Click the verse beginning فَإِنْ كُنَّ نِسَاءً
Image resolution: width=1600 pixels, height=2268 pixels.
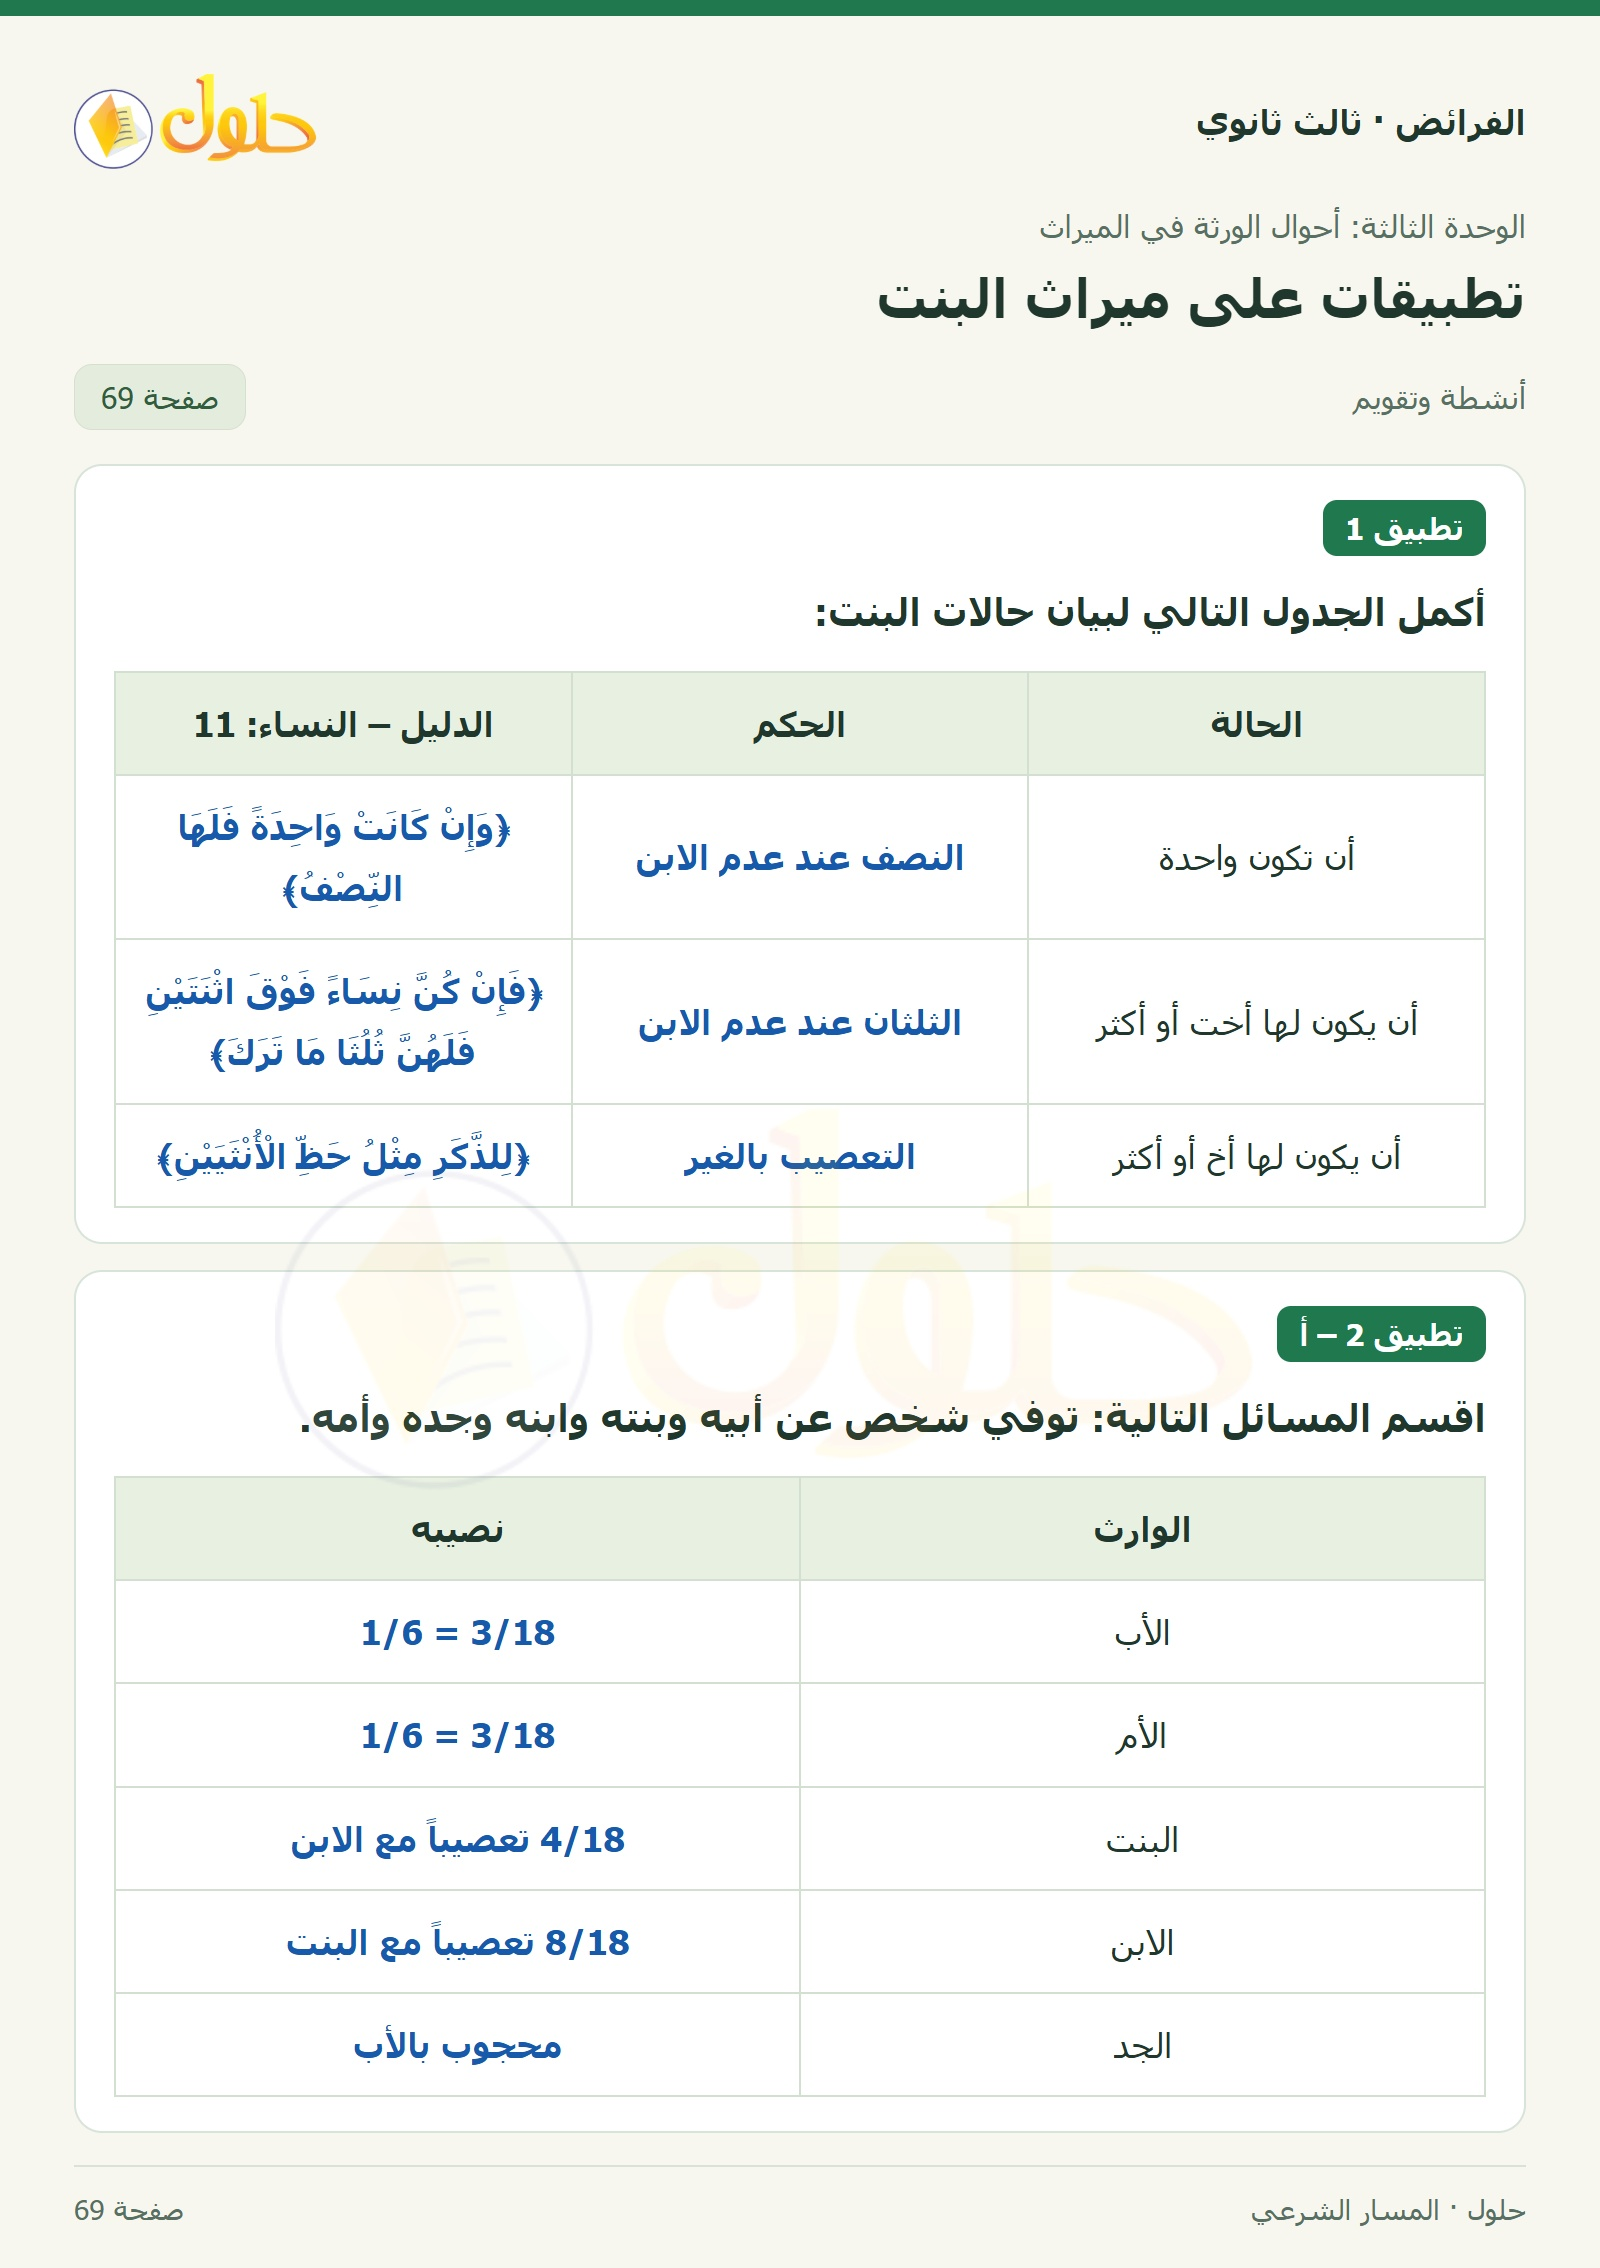pos(343,1022)
